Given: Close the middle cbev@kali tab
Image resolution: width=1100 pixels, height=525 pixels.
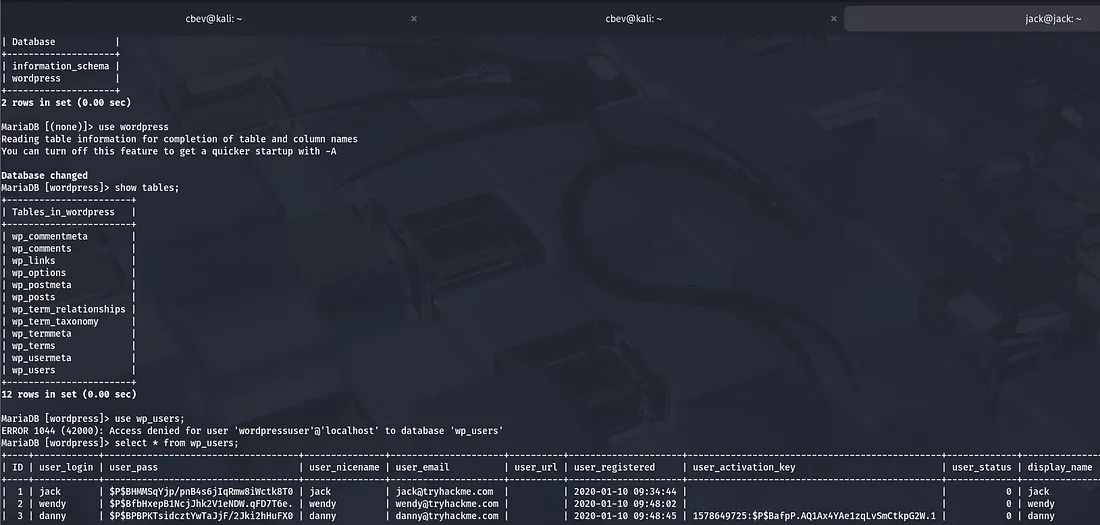Looking at the screenshot, I should coord(833,18).
